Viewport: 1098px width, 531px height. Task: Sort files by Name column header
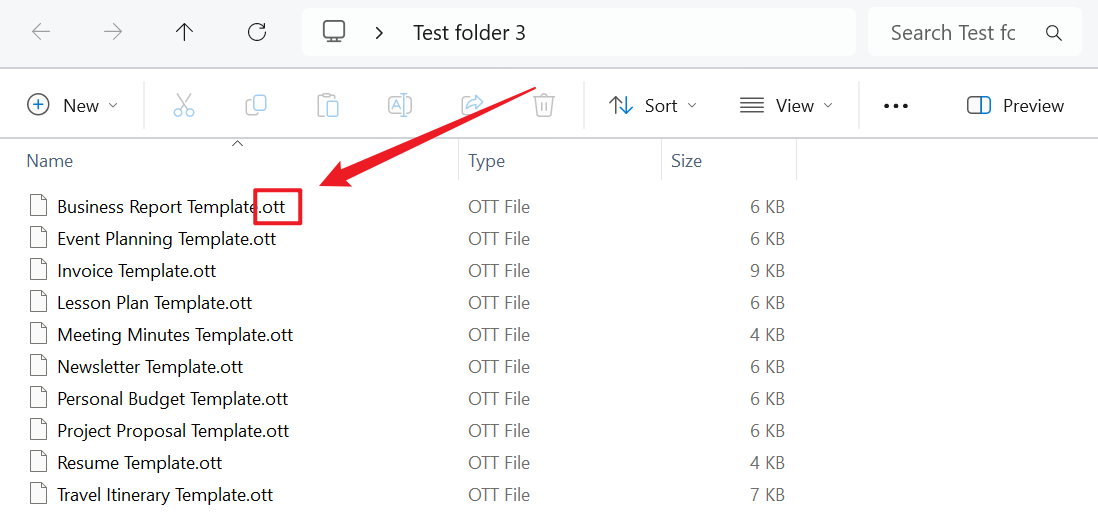(x=50, y=161)
